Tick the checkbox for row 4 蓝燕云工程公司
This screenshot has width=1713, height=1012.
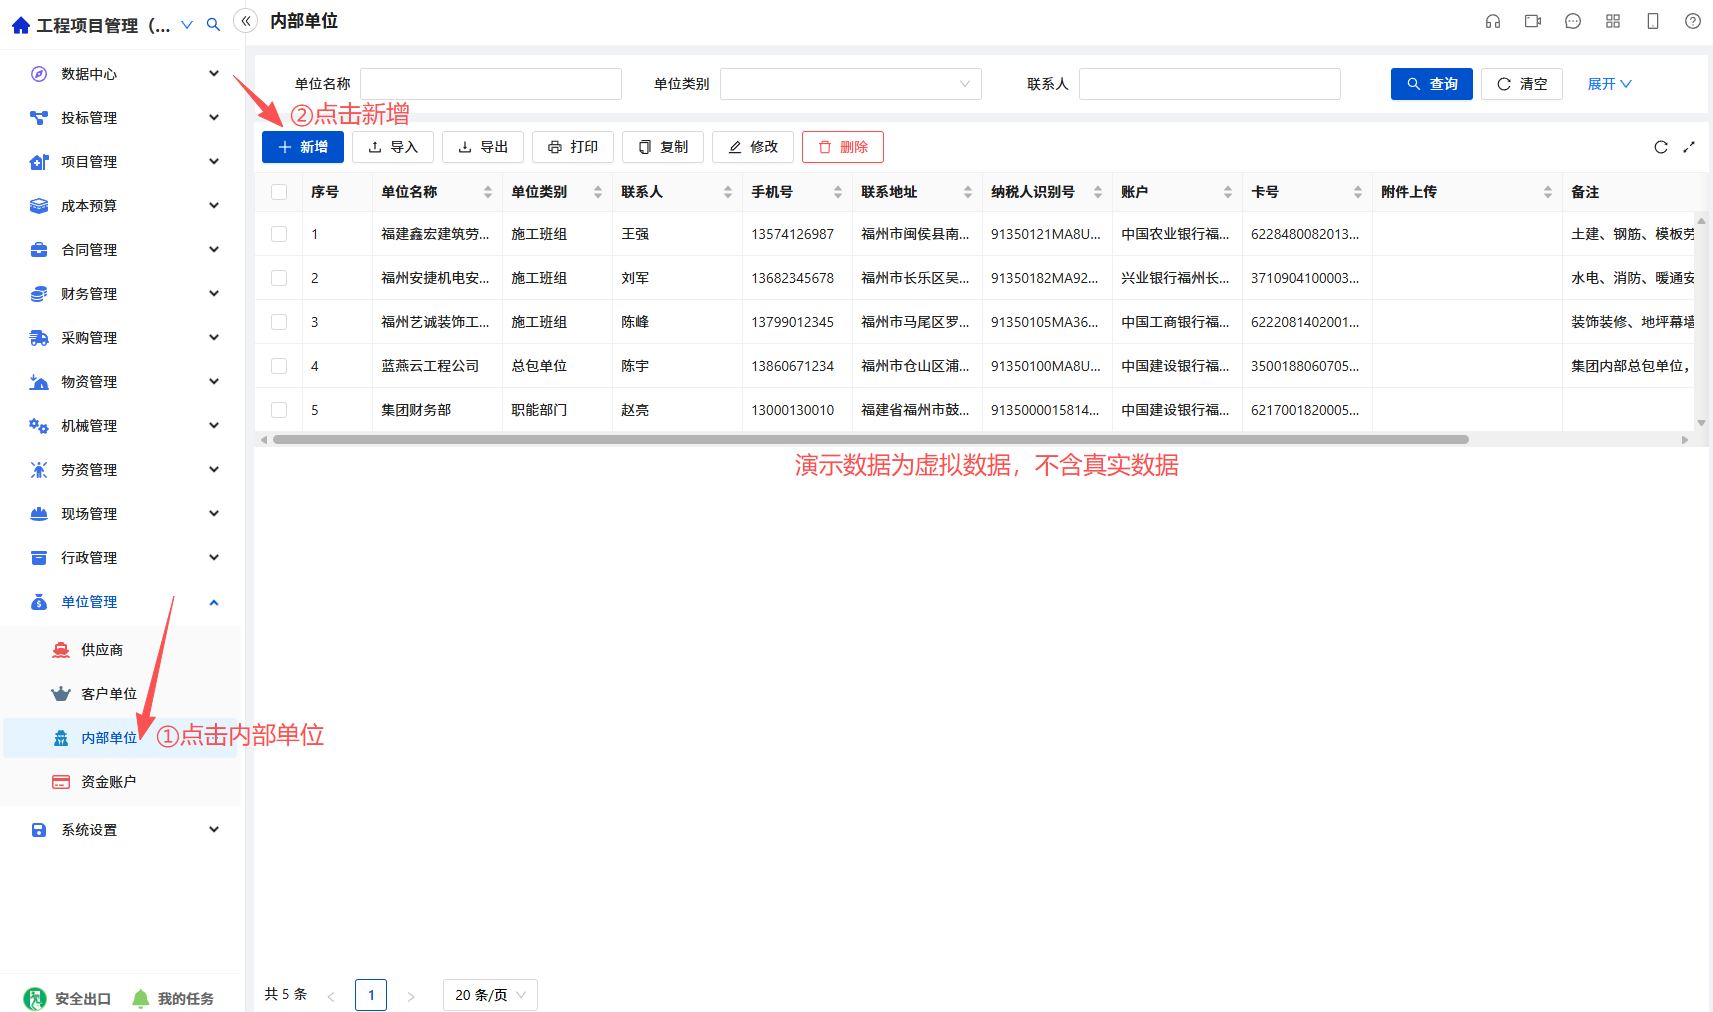[279, 366]
